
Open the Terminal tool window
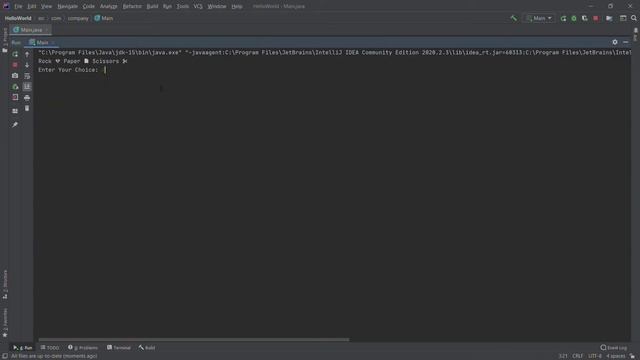click(119, 348)
